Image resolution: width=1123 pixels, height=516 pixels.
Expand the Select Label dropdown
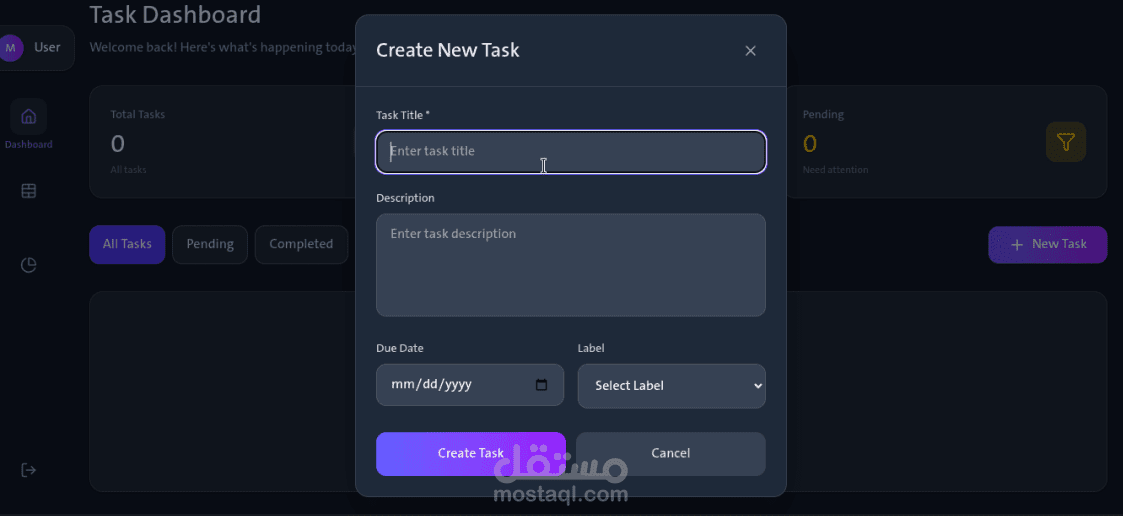(671, 386)
